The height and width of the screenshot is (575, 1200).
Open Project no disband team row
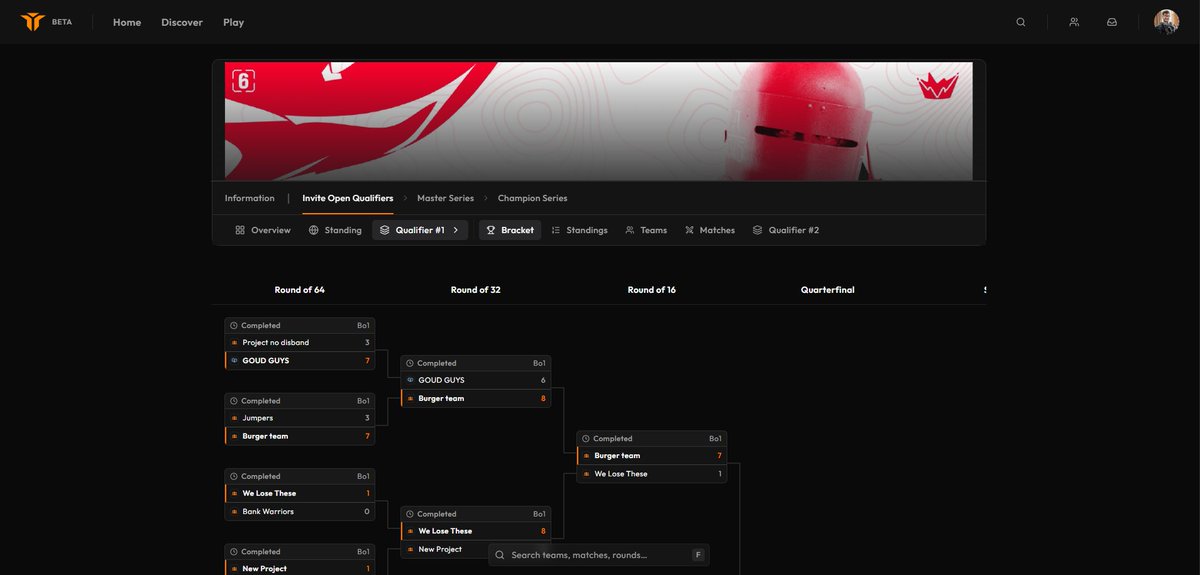tap(300, 343)
